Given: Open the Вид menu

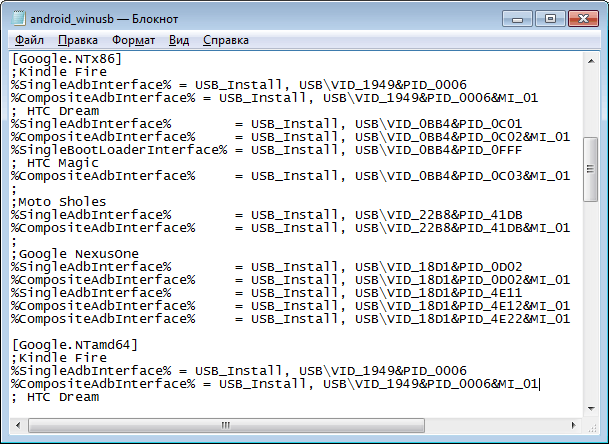Looking at the screenshot, I should (179, 40).
